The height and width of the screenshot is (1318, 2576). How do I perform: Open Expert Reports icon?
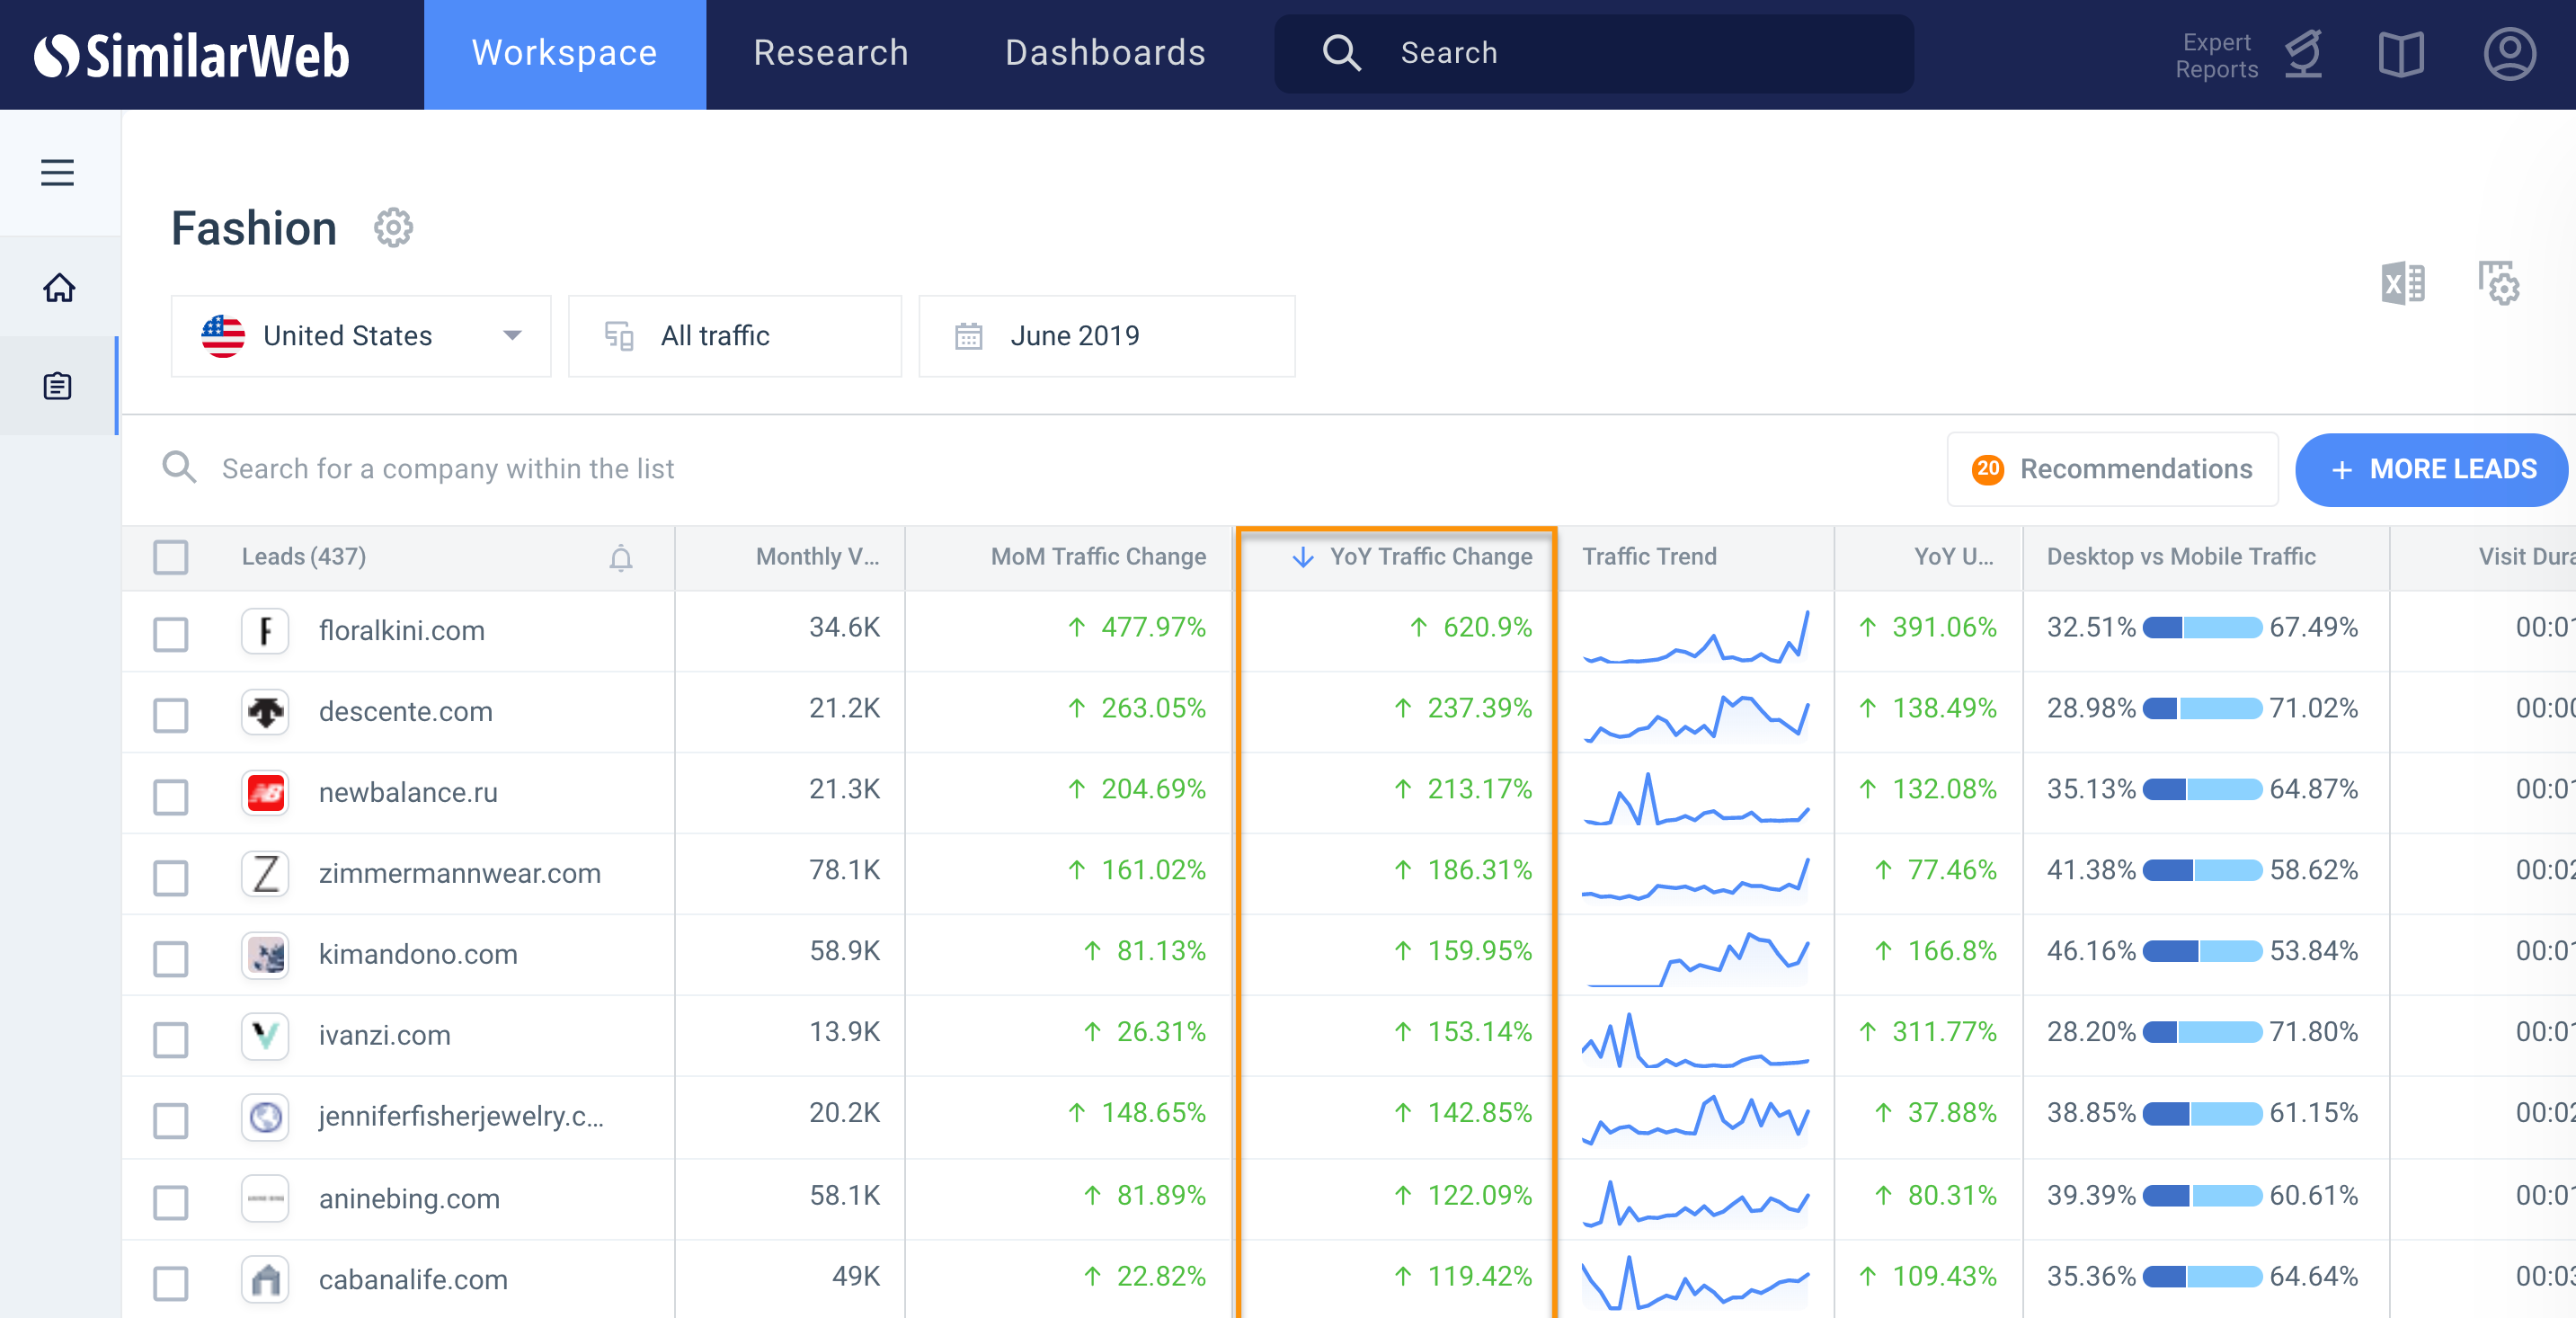(x=2302, y=54)
